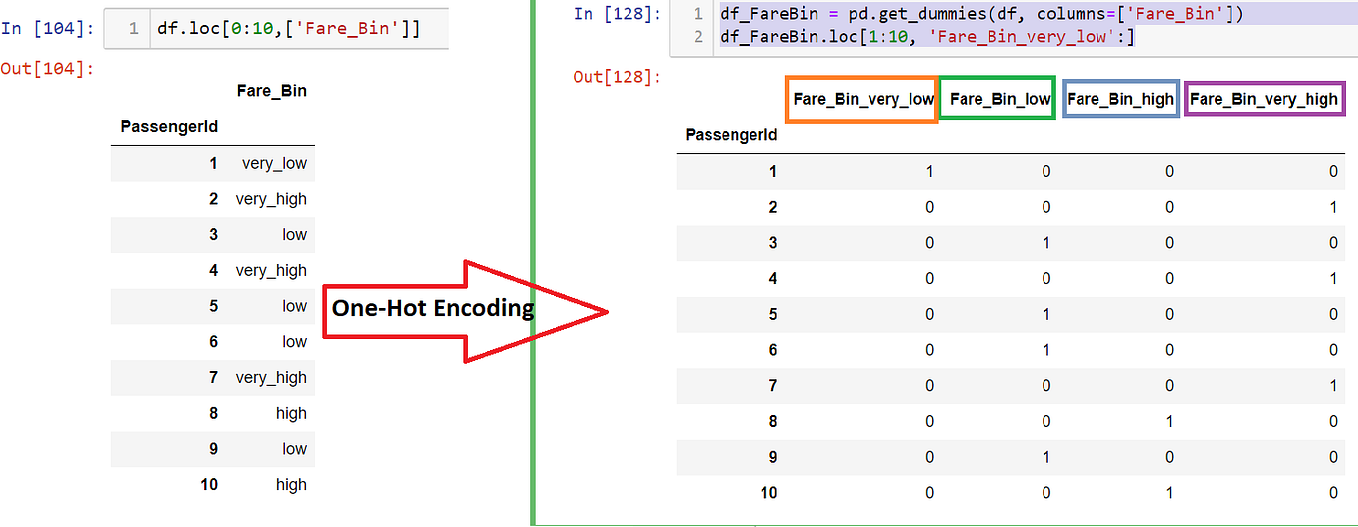Click 'very_high' value for passenger 2, left table
1358x527 pixels.
[271, 199]
